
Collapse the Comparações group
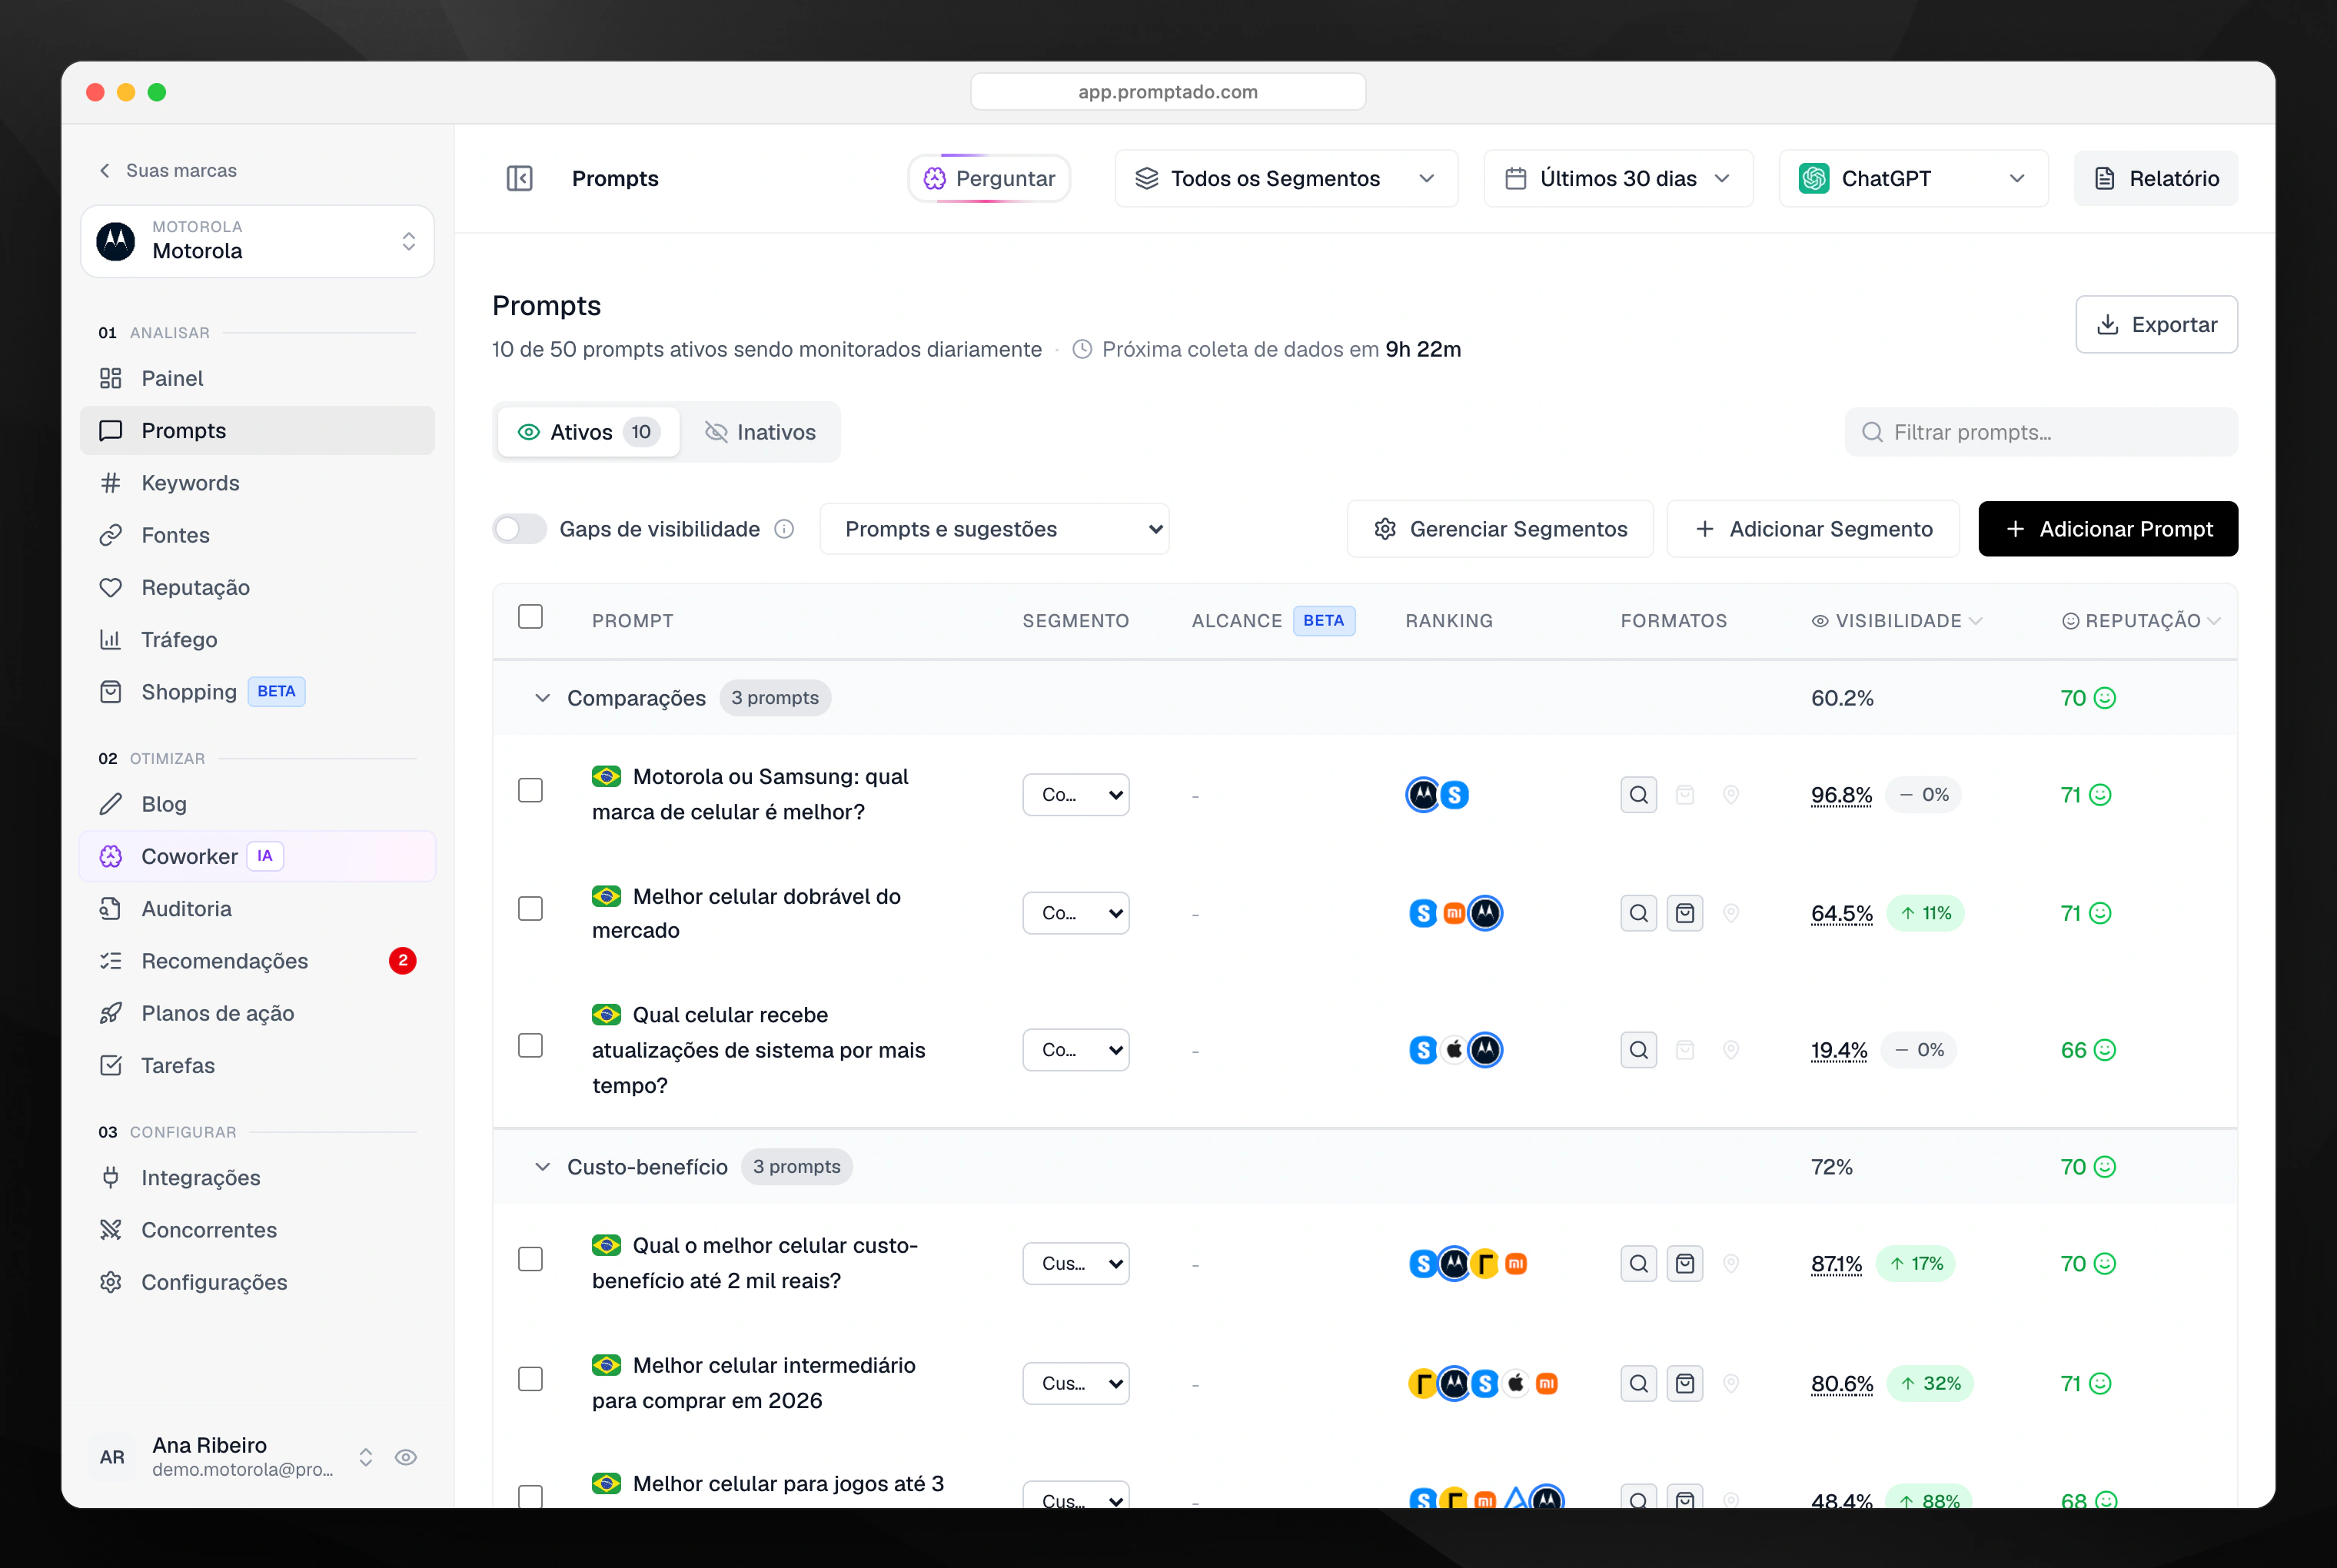point(542,698)
